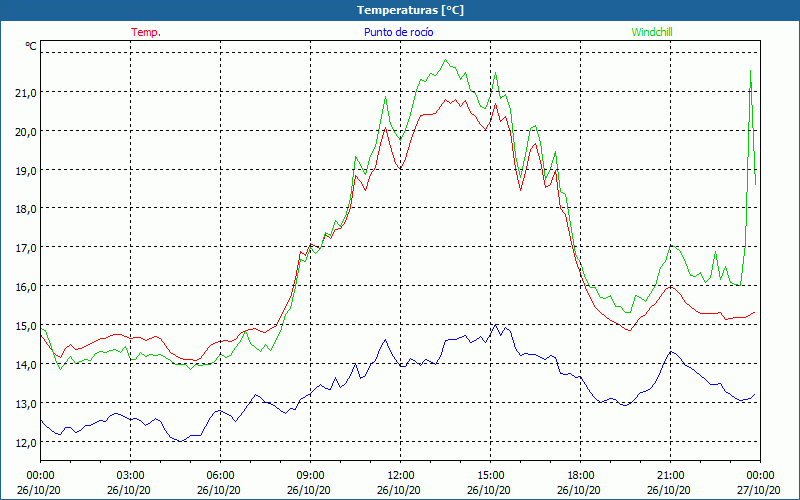Click the 27/10/20 date label

click(759, 490)
